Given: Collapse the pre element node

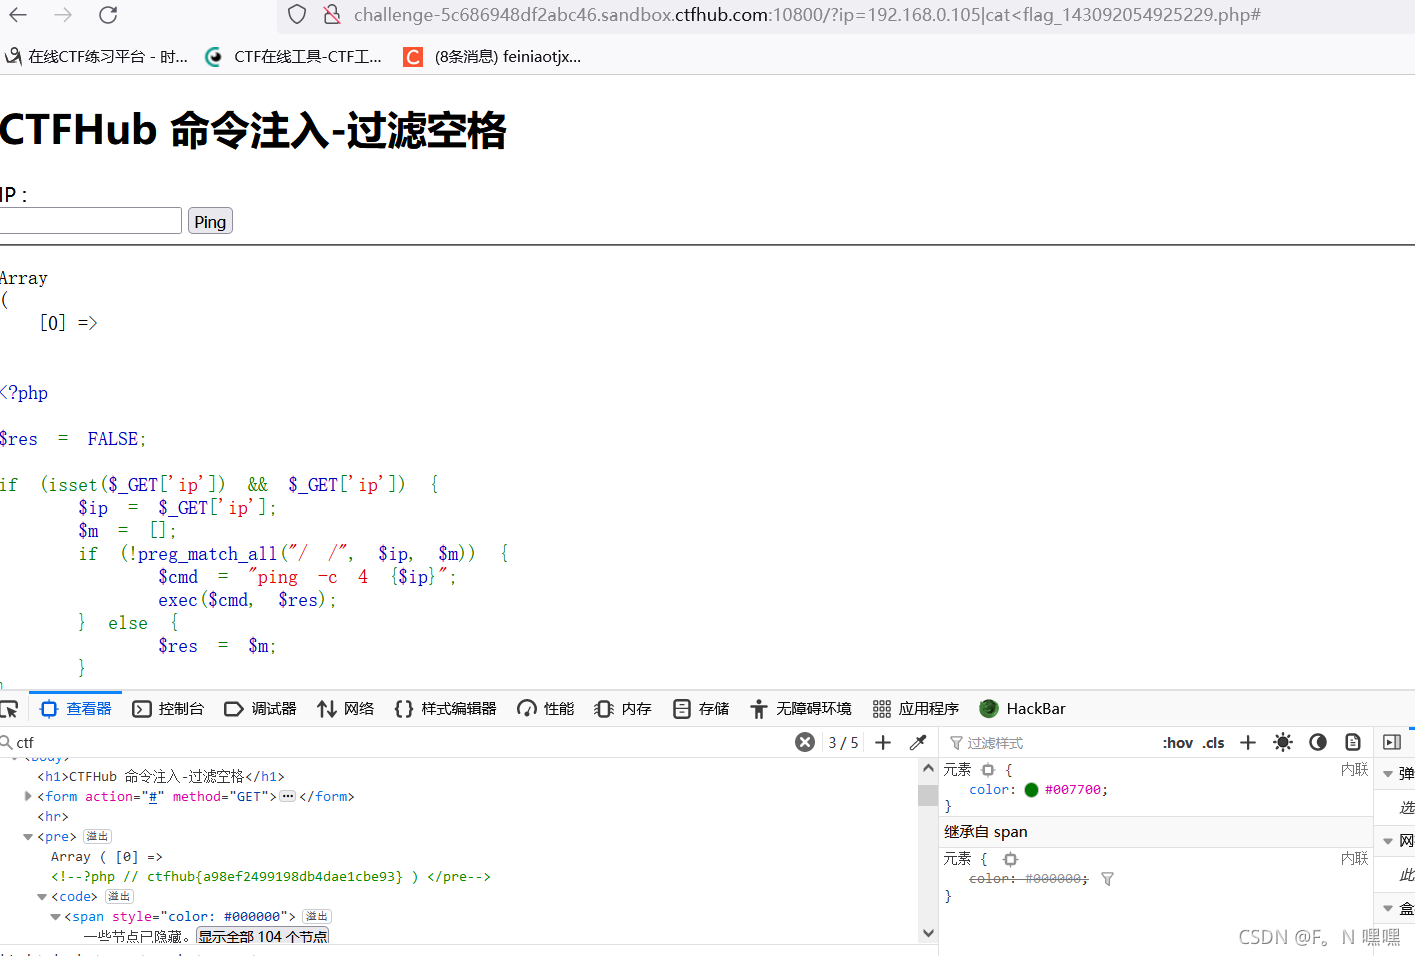Looking at the screenshot, I should [27, 836].
